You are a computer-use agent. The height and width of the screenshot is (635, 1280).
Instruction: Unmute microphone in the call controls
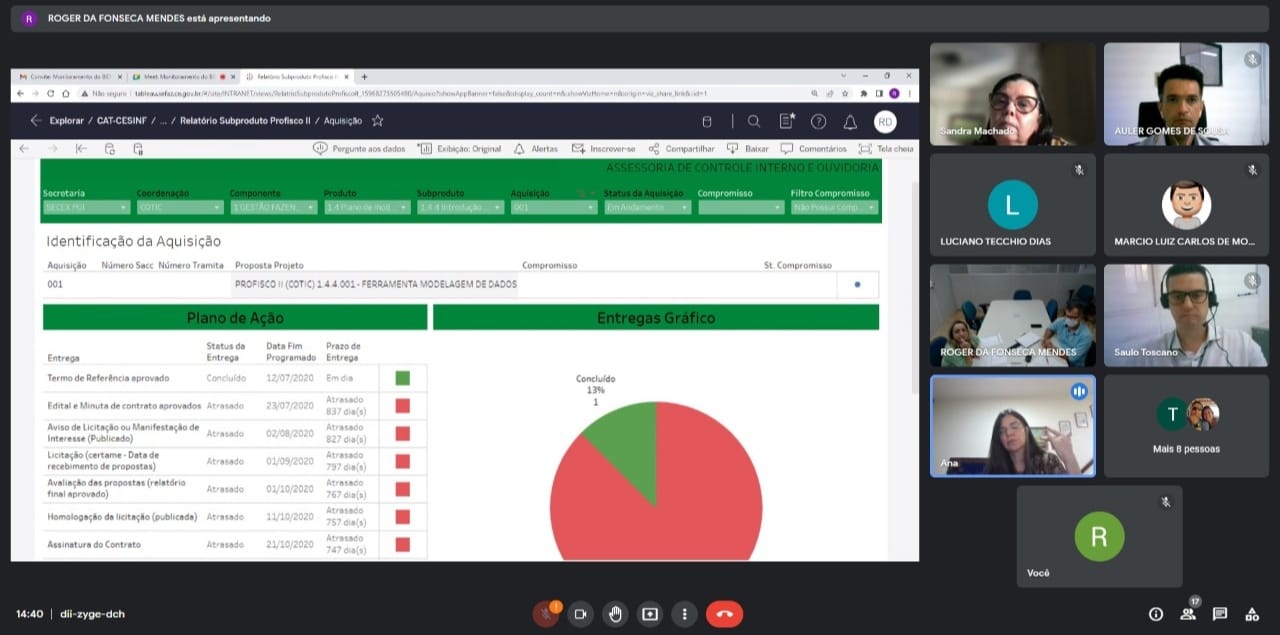click(x=546, y=614)
